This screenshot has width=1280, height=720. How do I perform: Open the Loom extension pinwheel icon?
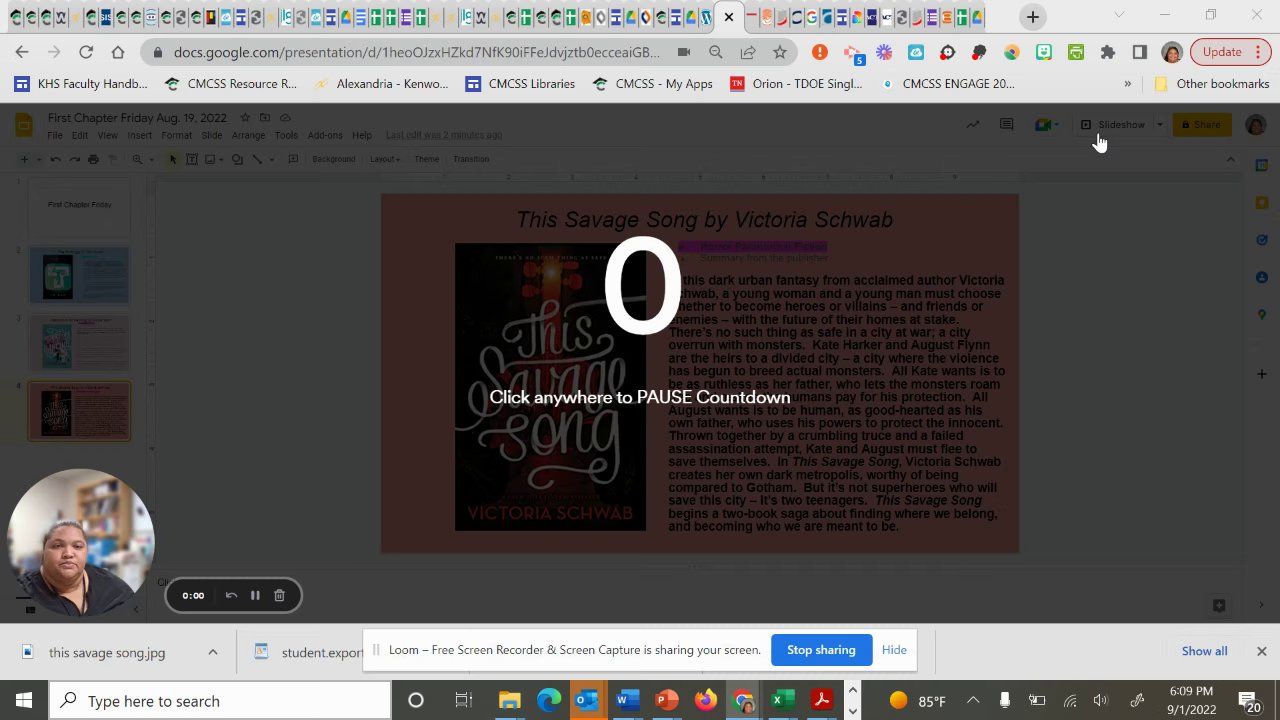click(x=883, y=52)
